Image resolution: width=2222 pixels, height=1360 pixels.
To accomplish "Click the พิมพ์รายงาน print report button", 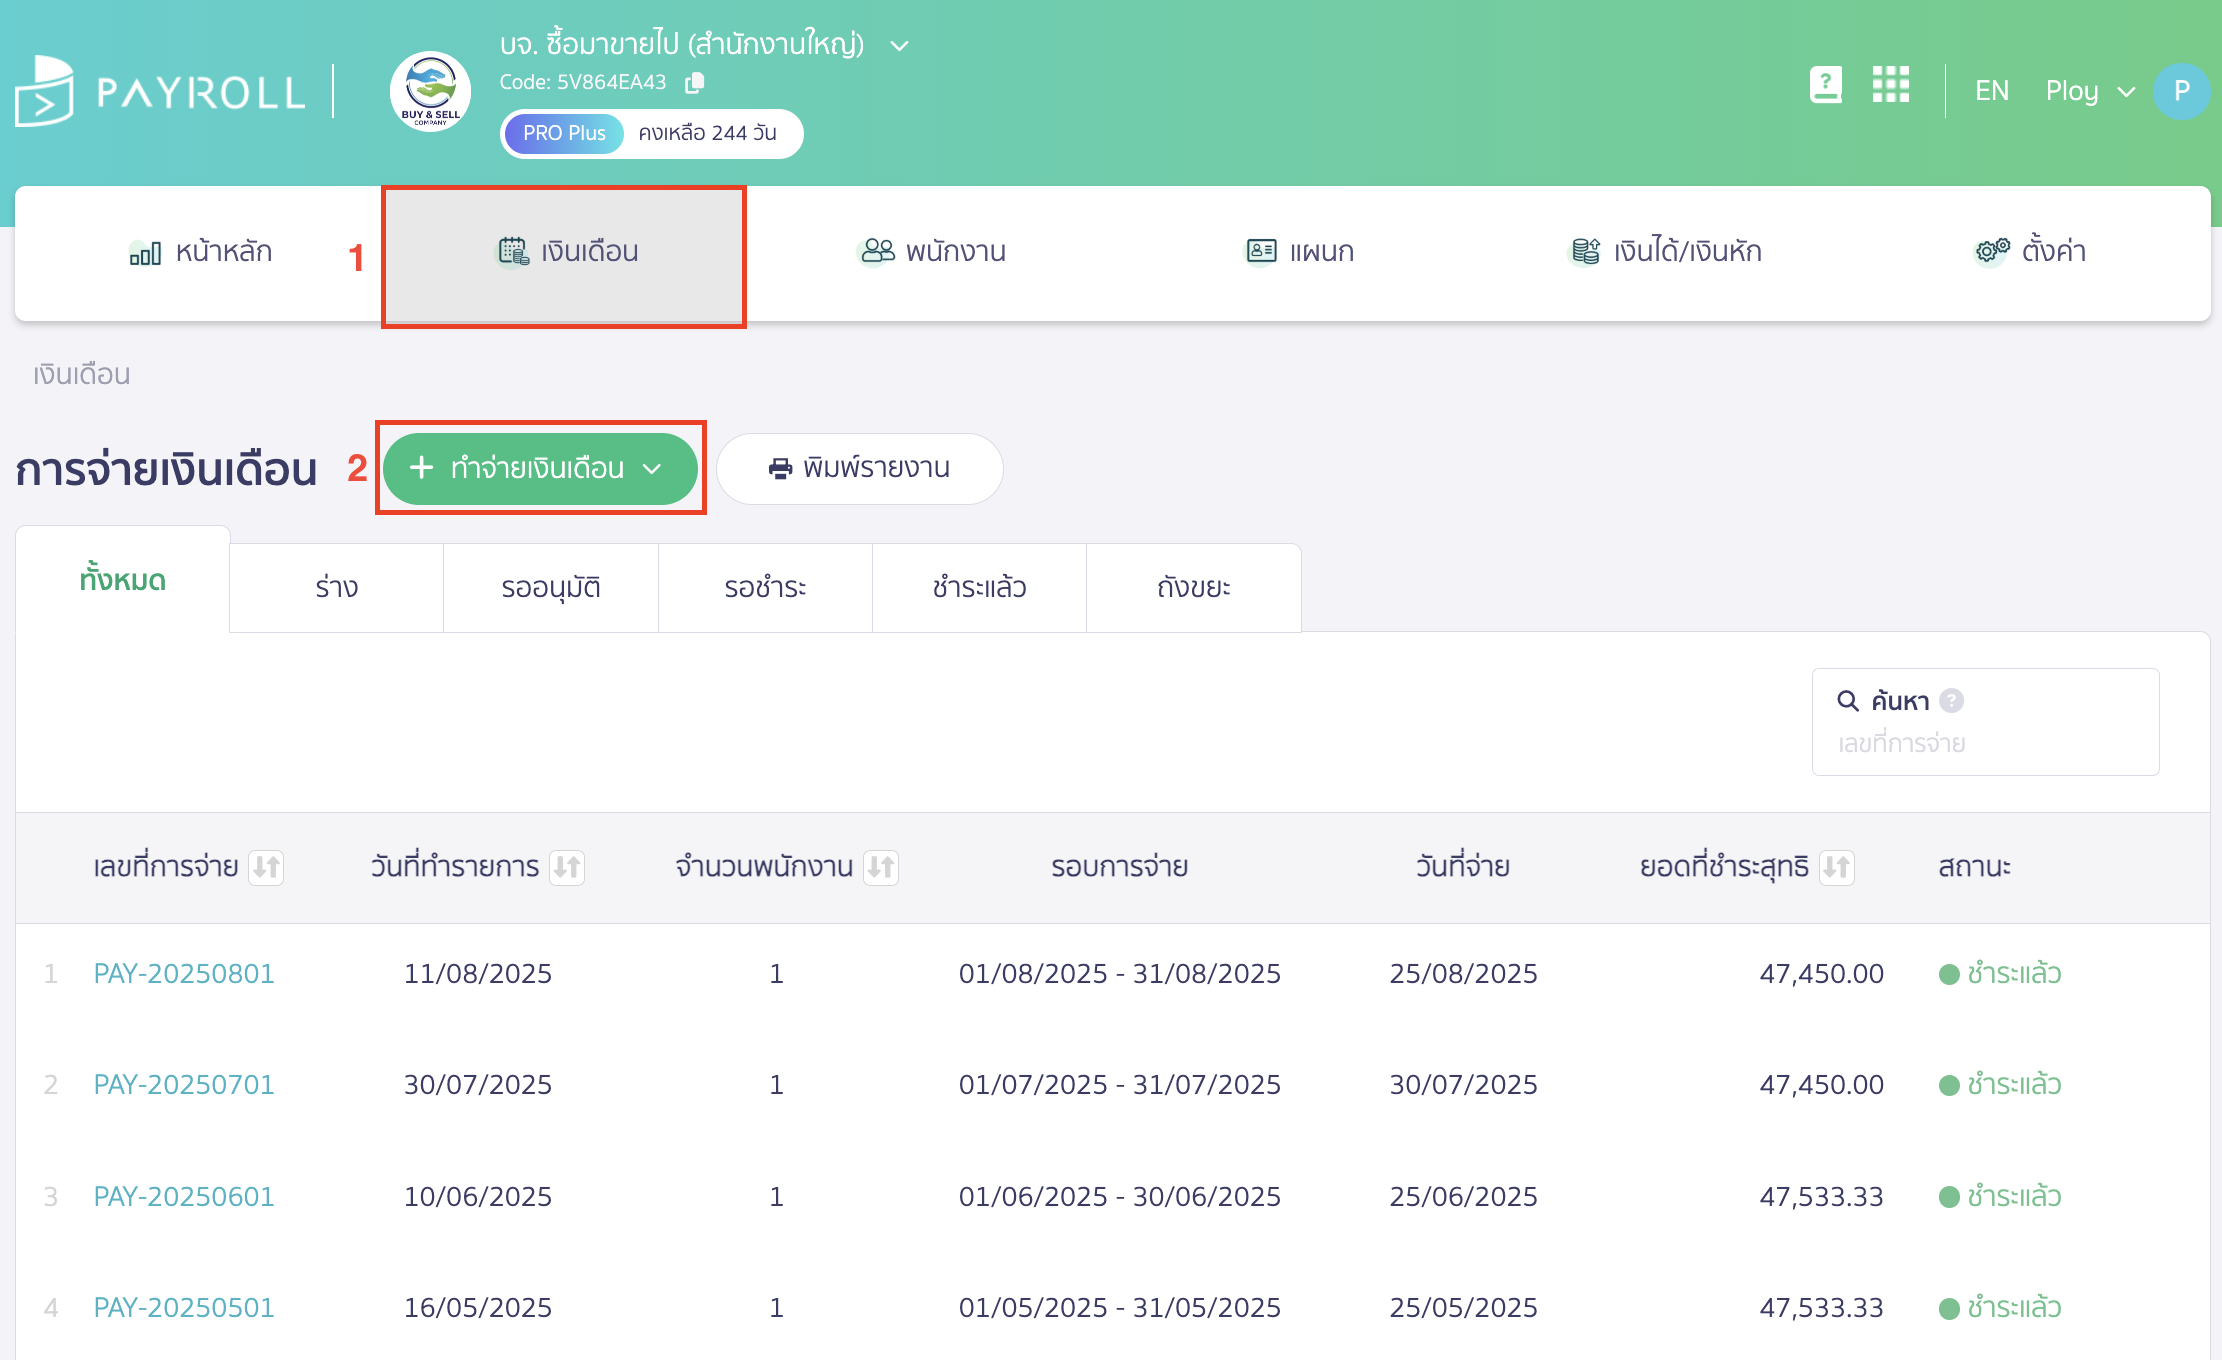I will tap(859, 468).
